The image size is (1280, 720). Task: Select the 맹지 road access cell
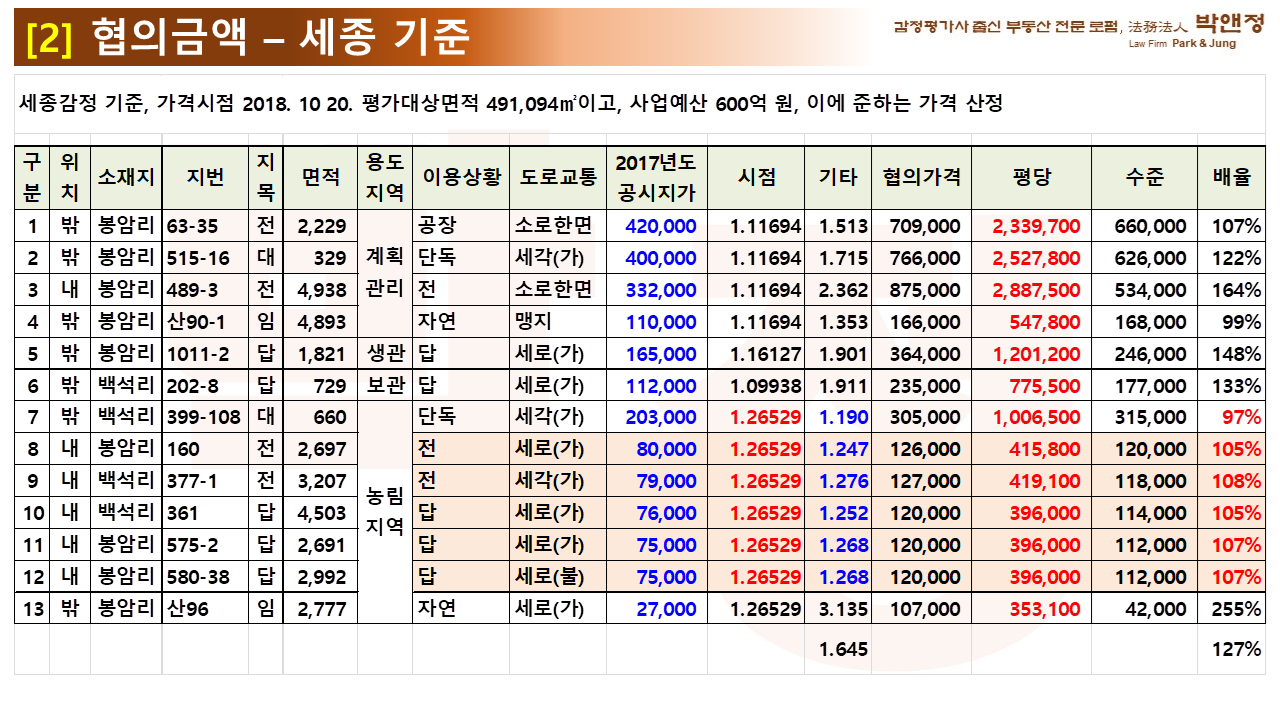click(533, 322)
